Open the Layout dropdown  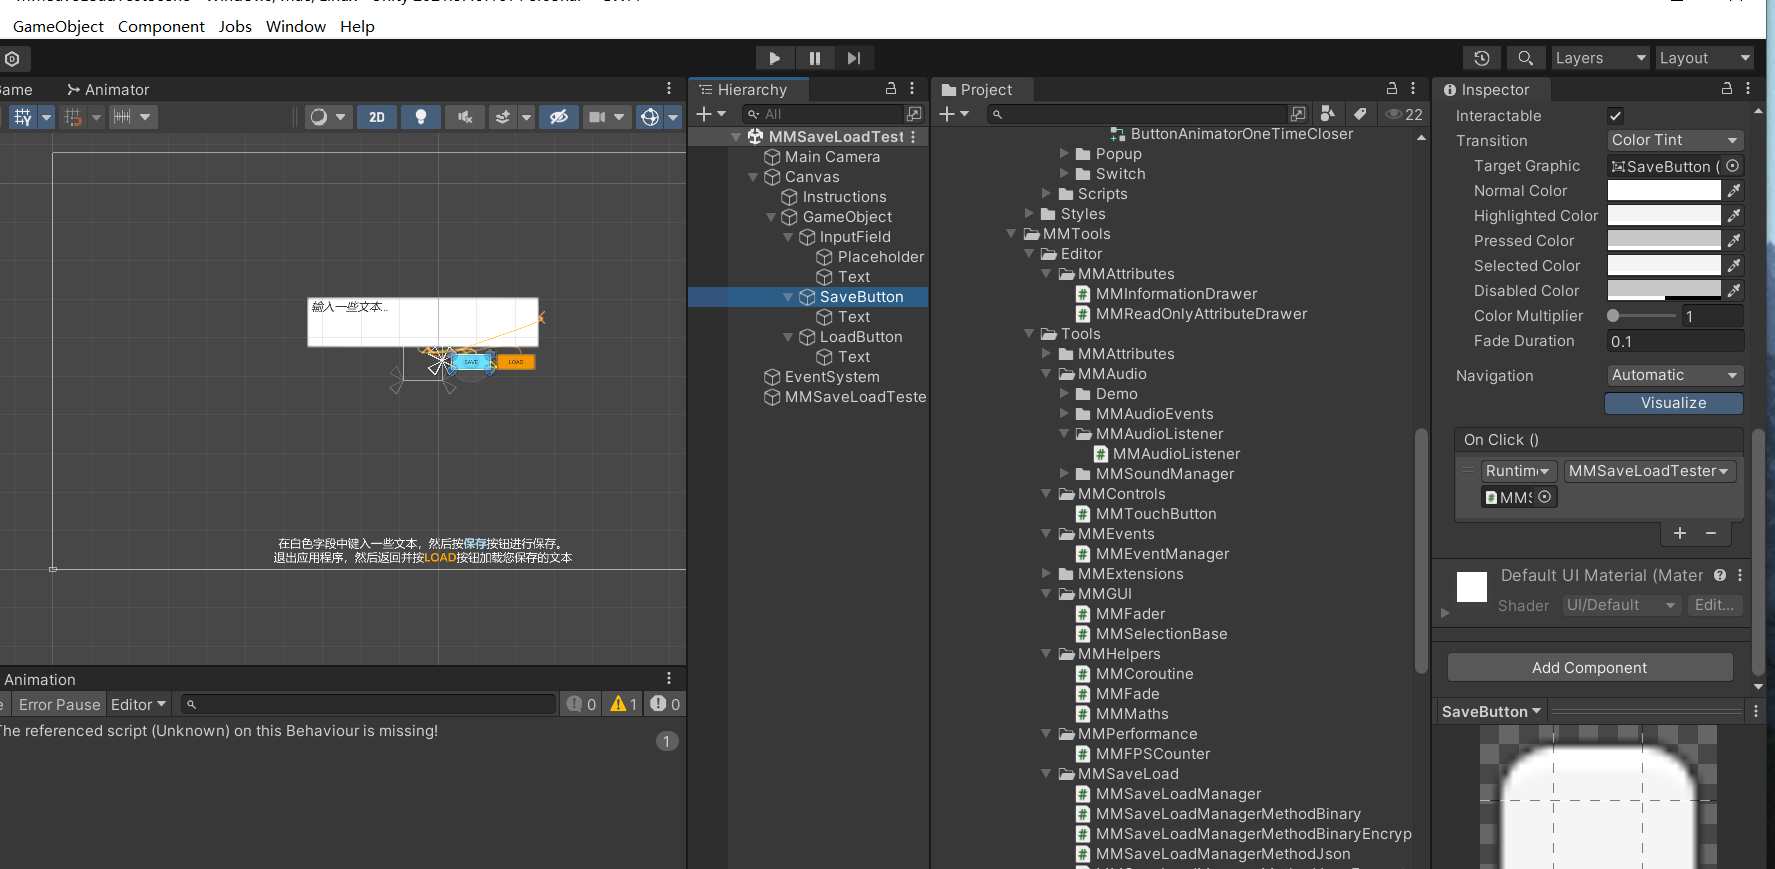1704,58
